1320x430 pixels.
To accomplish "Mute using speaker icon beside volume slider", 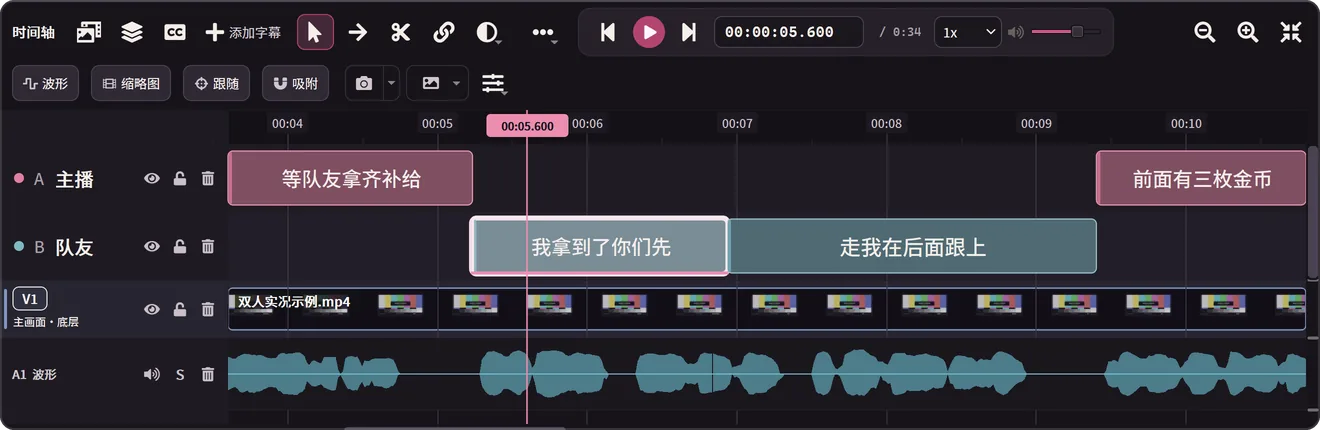I will pyautogui.click(x=1016, y=32).
